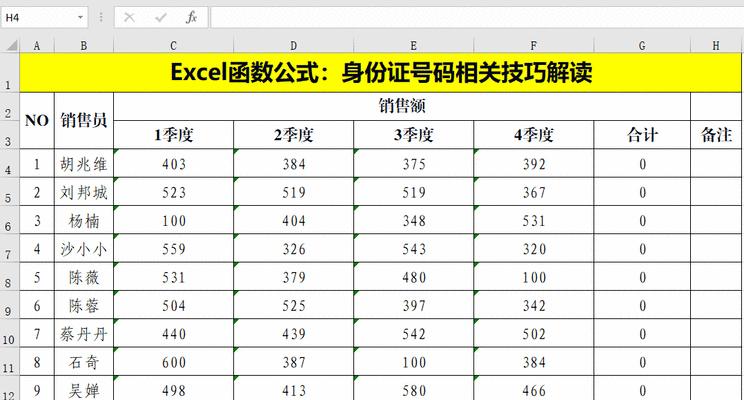
Task: Select the name cell '吴婵'
Action: [x=84, y=389]
